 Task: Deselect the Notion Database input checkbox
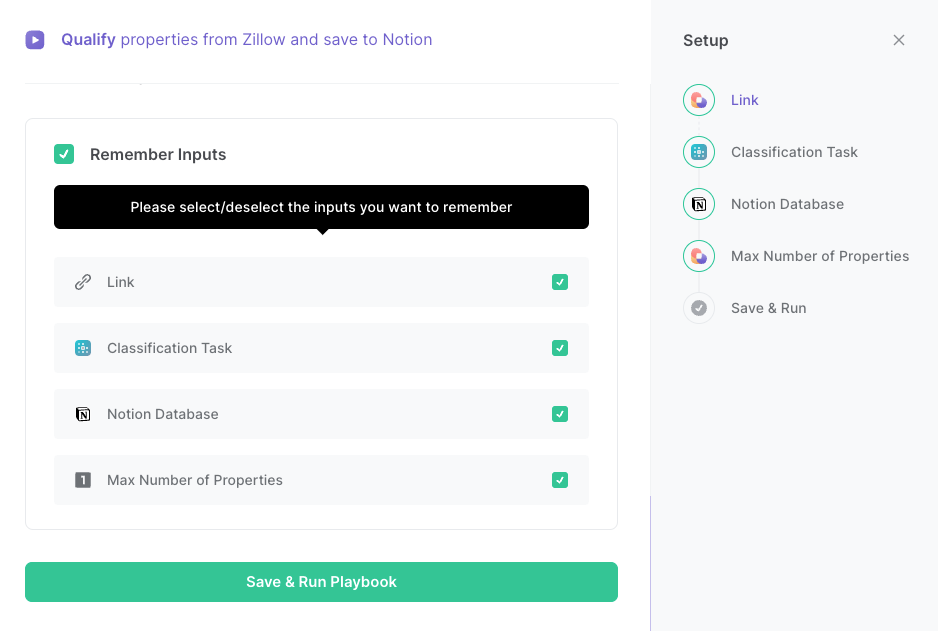pos(560,414)
